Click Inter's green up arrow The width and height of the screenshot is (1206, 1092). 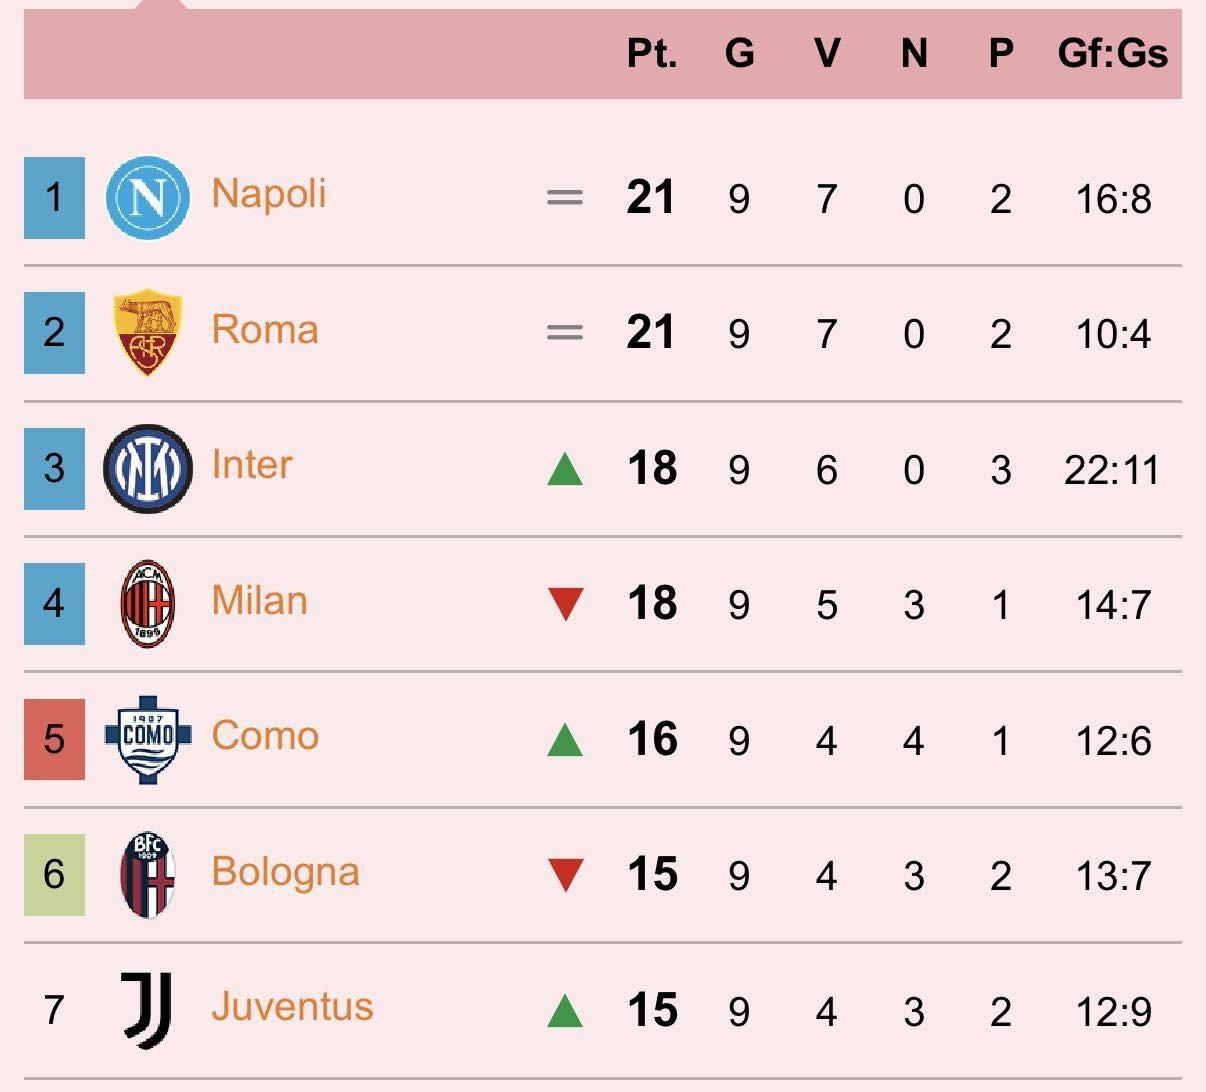click(565, 468)
